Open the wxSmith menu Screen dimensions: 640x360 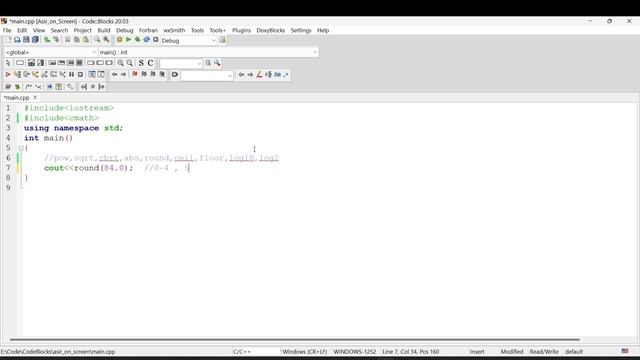(x=174, y=30)
